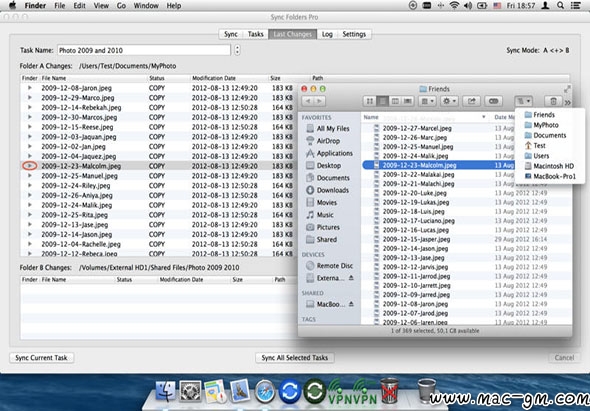
Task: Open the Action gear dropdown in Finder toolbar
Action: [449, 101]
